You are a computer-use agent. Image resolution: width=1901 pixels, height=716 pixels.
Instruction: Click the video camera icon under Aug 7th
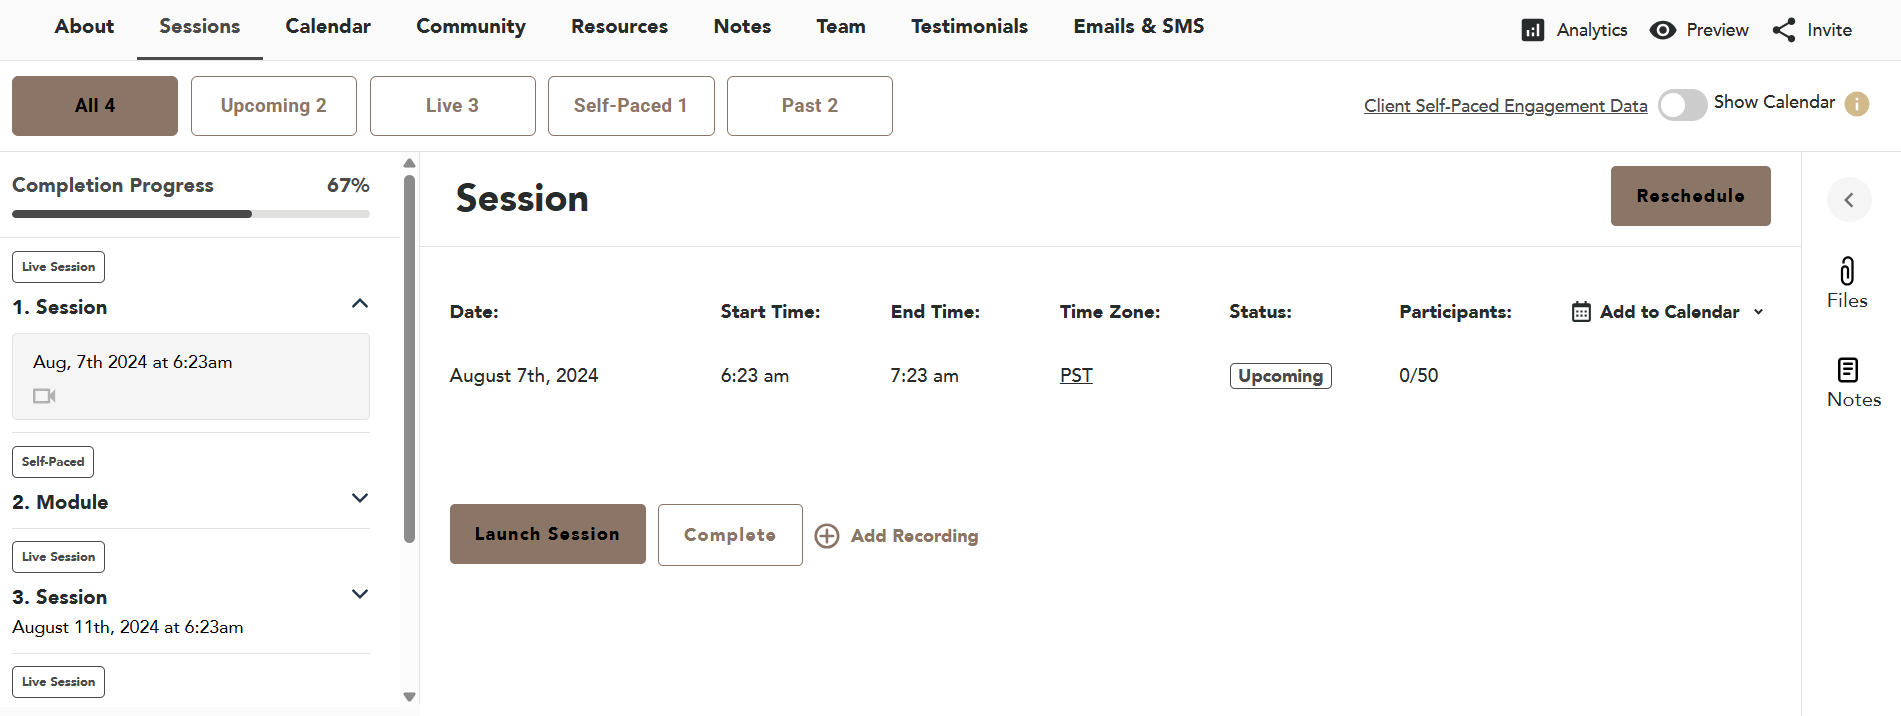[x=44, y=396]
